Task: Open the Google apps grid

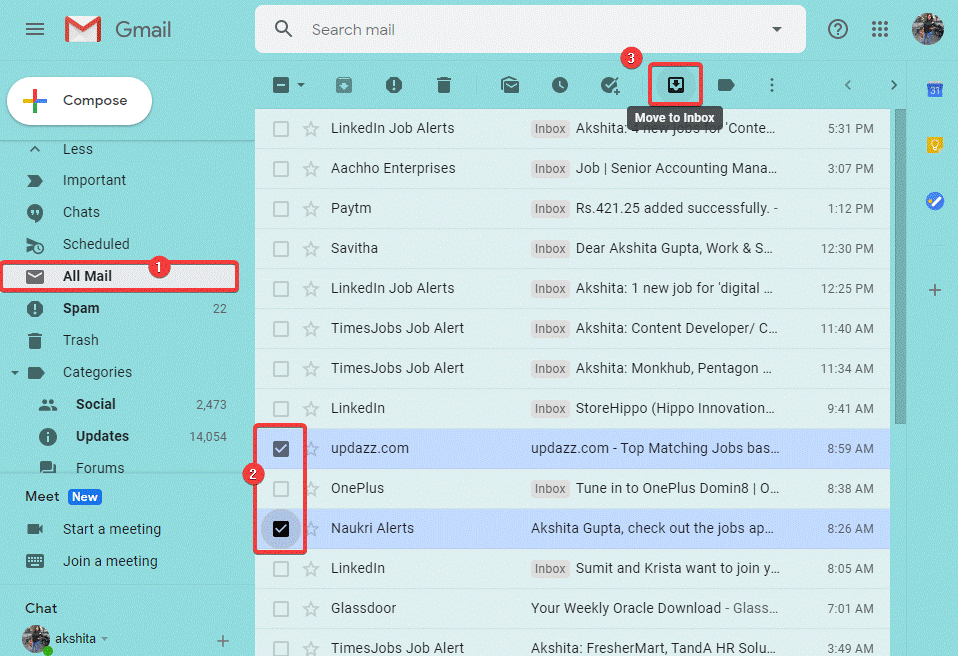Action: tap(880, 30)
